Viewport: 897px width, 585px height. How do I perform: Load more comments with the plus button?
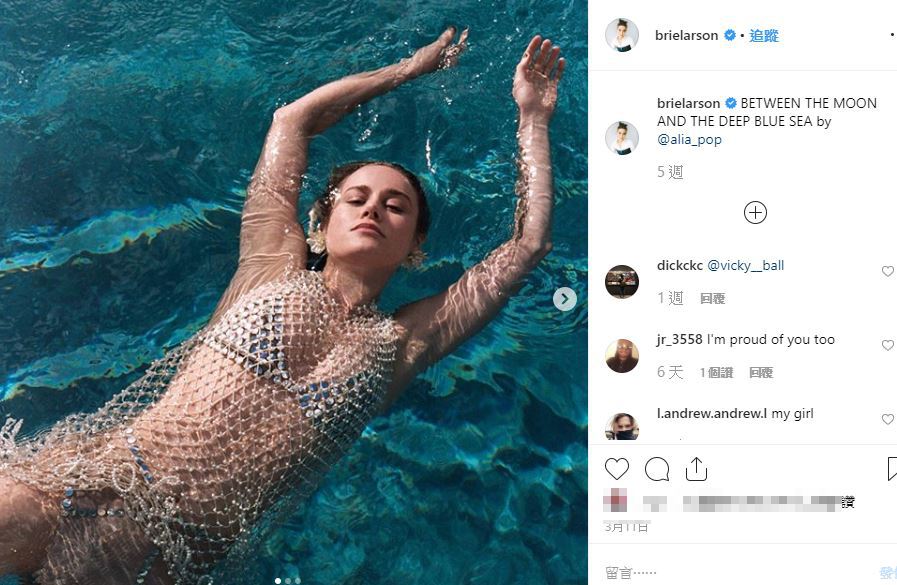755,212
